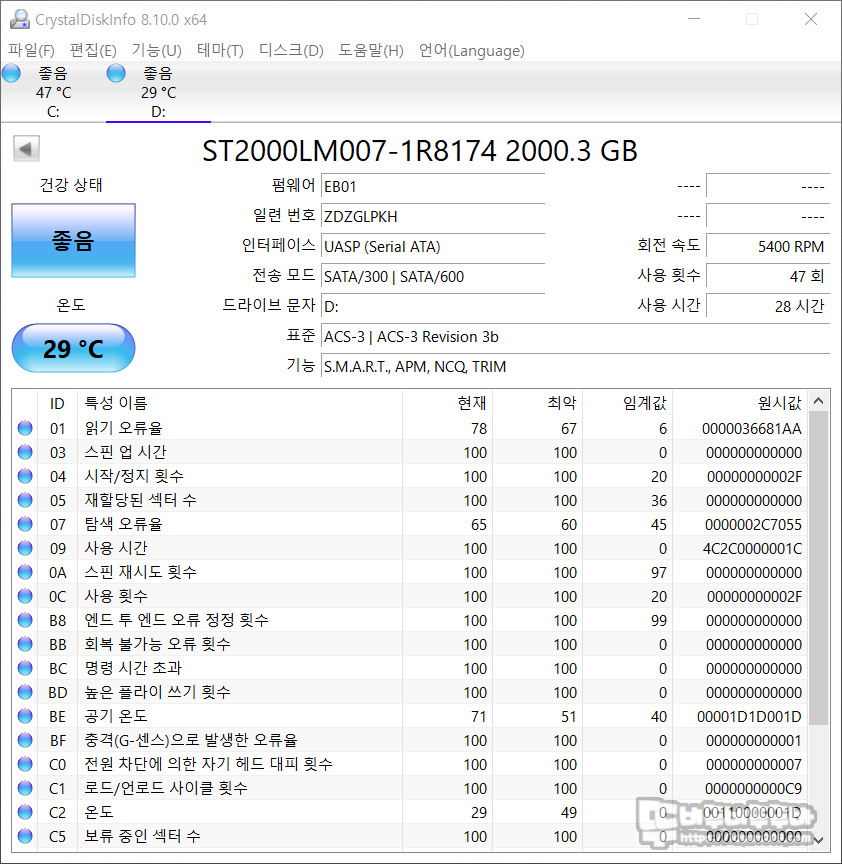Click the standard field ACS-3 Revision 3b
Screen dimensions: 842x864
tap(575, 337)
